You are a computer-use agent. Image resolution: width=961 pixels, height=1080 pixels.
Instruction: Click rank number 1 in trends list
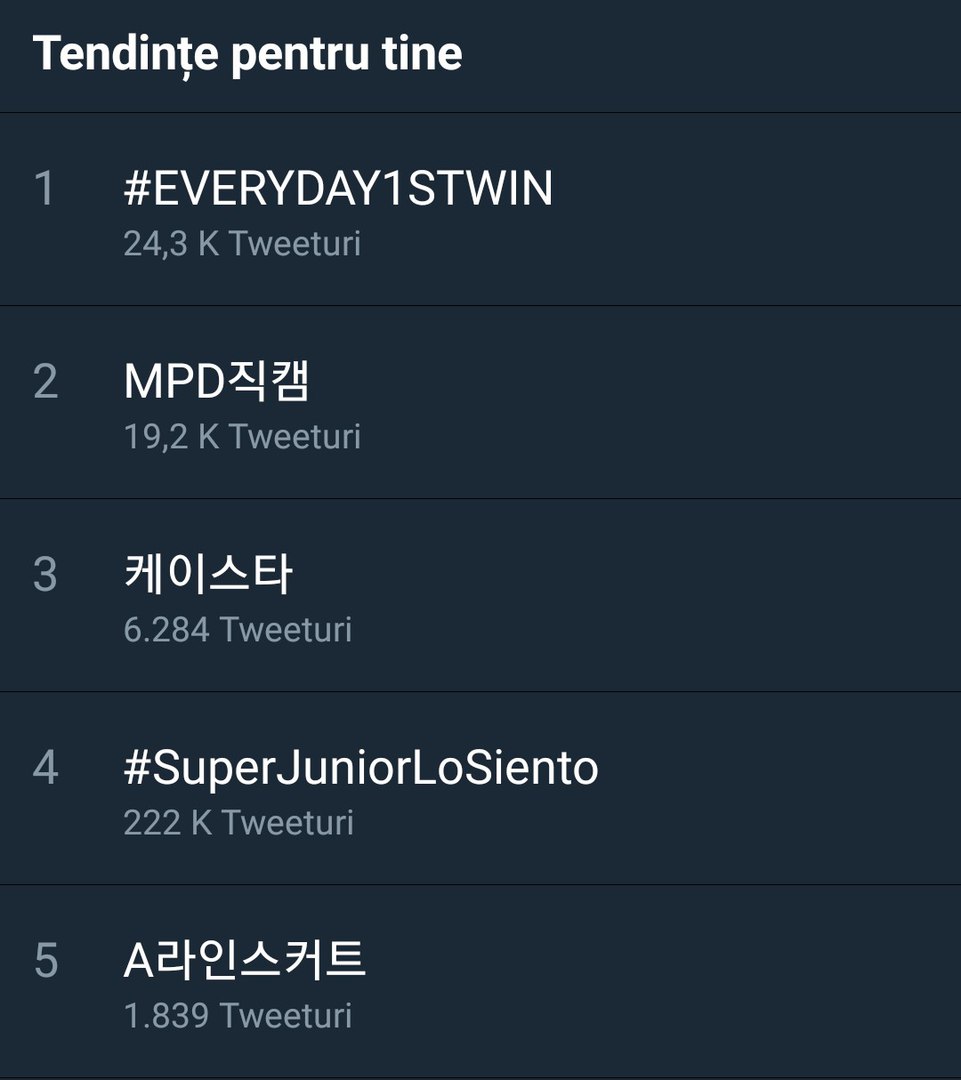(x=45, y=189)
